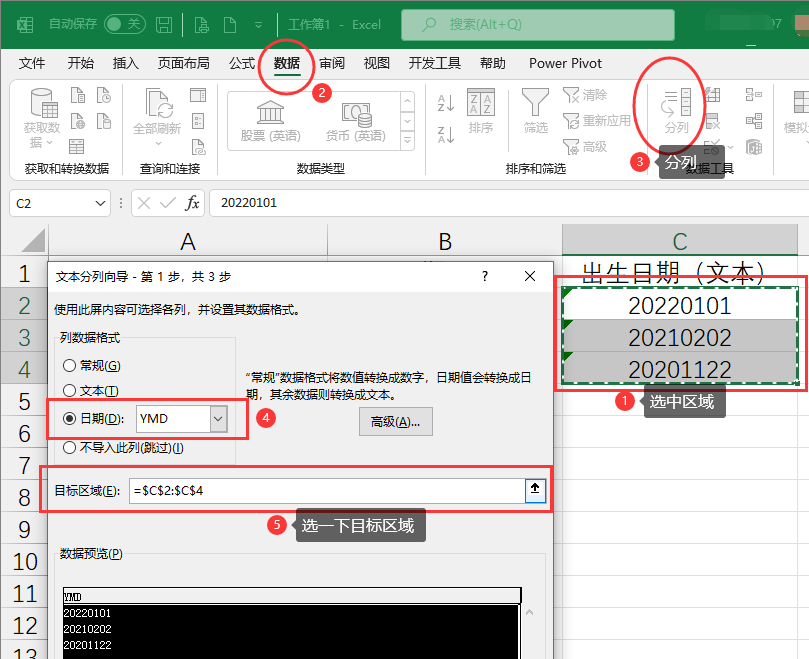Viewport: 809px width, 659px height.
Task: Select the 常规(G) radio button
Action: (69, 366)
